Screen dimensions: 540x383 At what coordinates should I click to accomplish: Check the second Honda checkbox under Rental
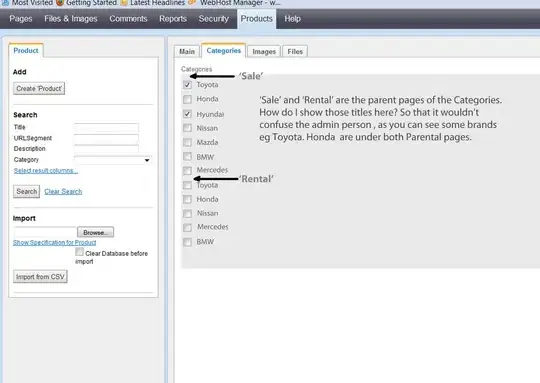[187, 199]
